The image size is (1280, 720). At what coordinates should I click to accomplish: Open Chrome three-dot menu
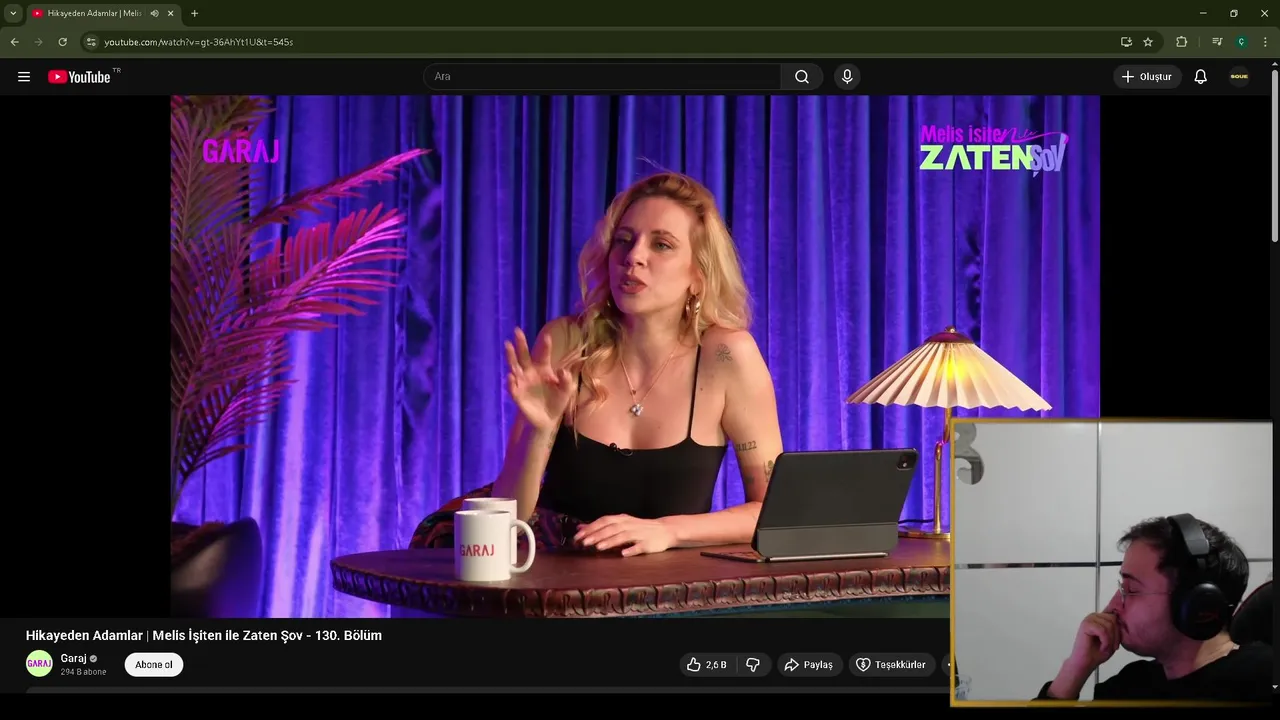coord(1265,42)
